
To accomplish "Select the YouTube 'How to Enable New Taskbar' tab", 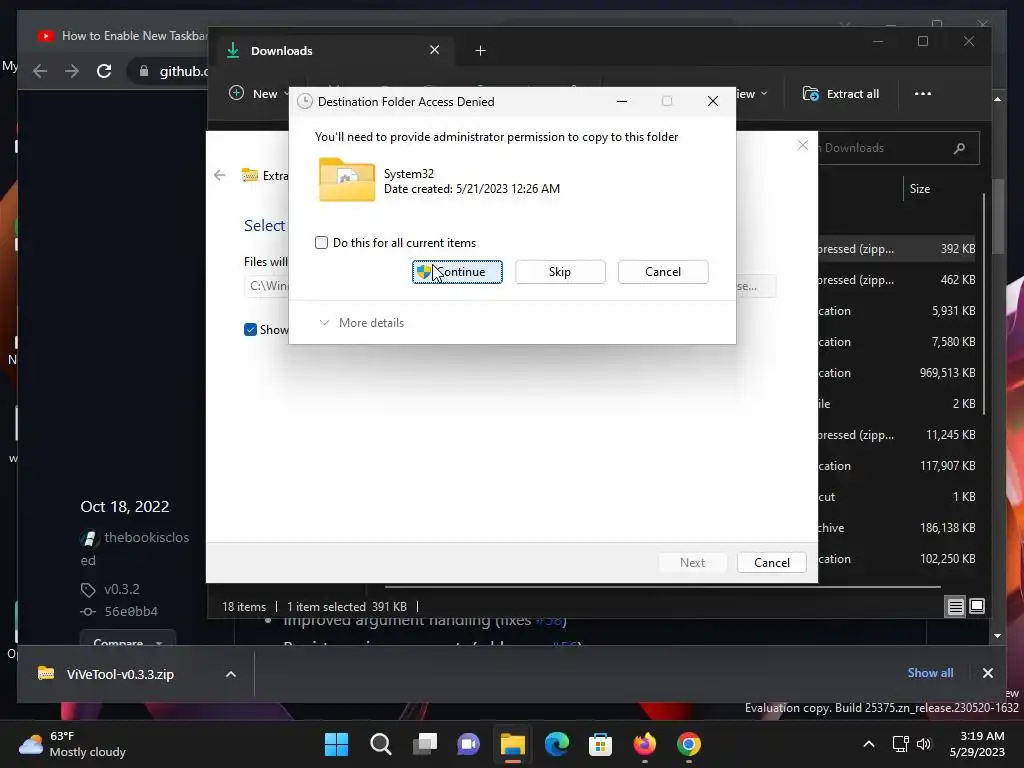I will 121,36.
